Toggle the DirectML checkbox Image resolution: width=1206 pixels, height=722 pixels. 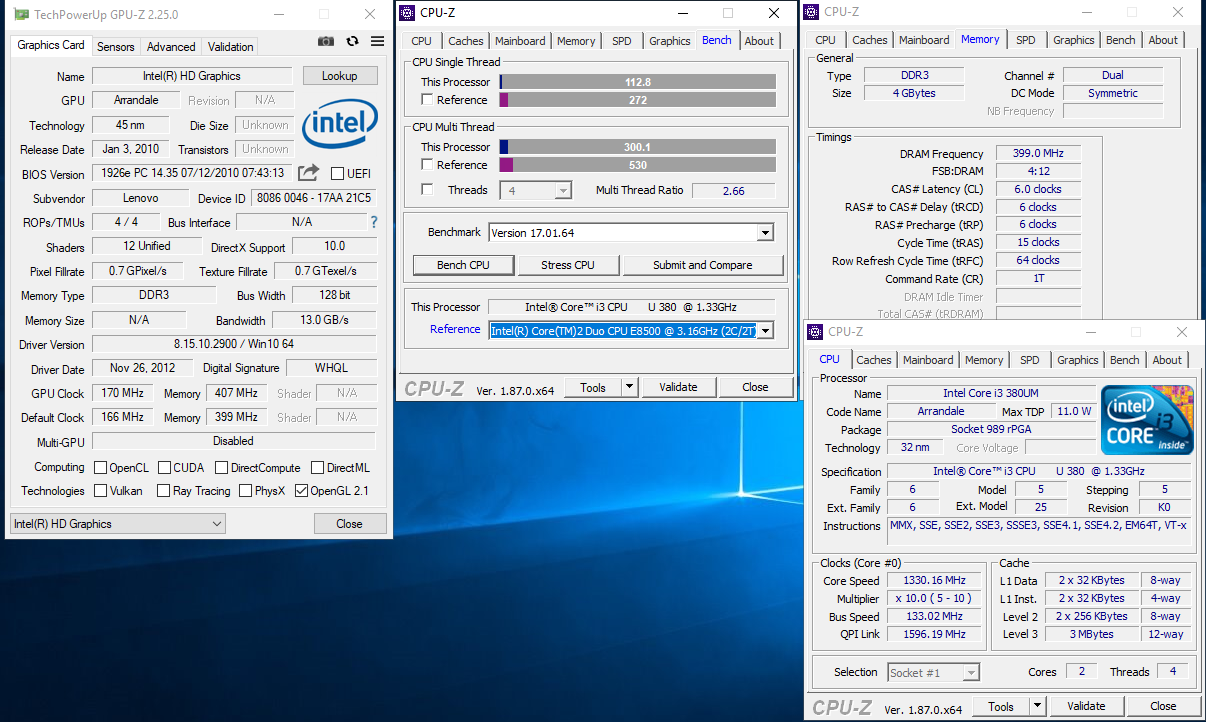[317, 467]
